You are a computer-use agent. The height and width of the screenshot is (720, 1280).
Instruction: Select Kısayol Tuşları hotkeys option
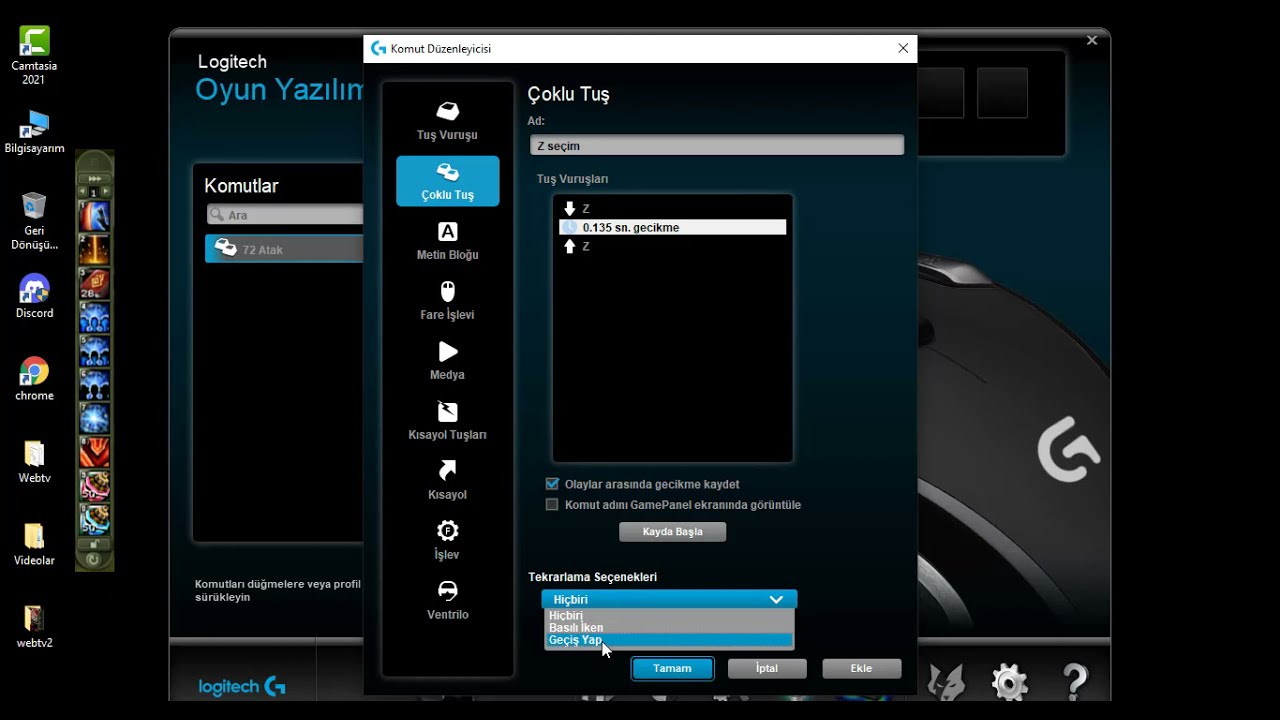(447, 421)
